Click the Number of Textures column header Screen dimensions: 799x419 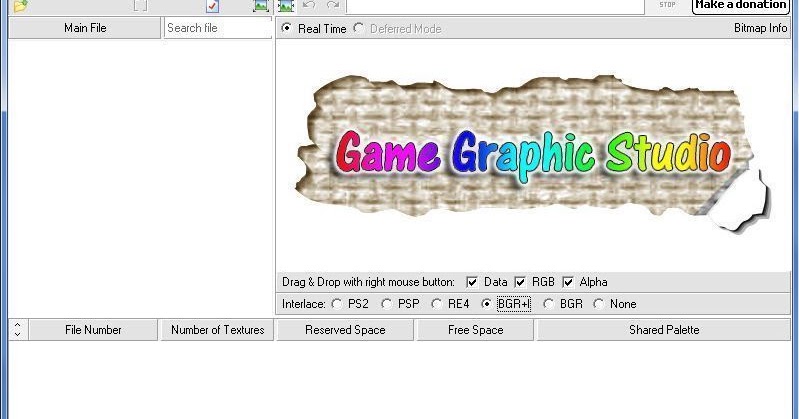tap(218, 330)
